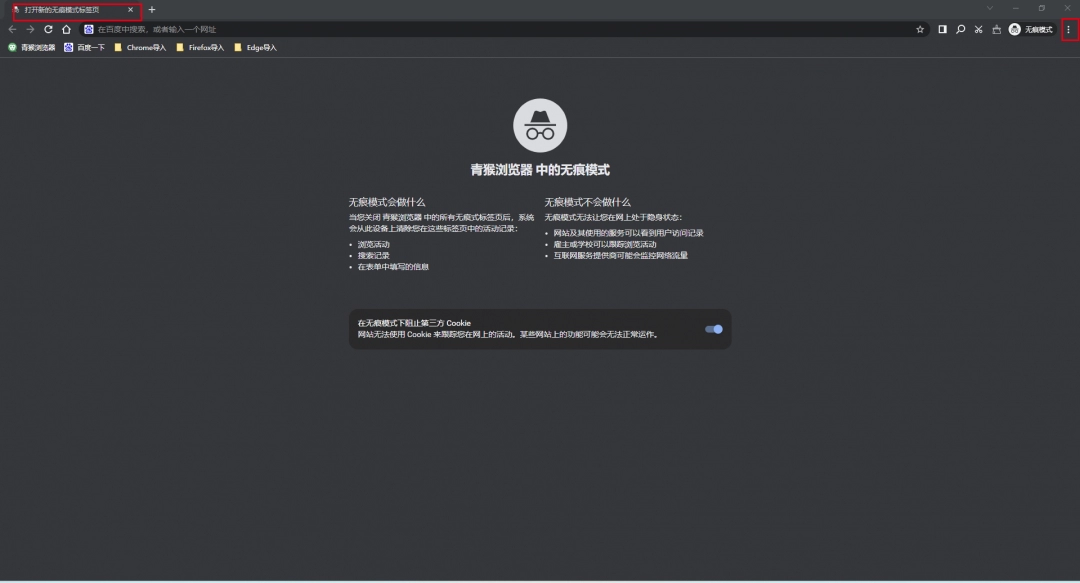Click 互联网服务提供商可能会监控网络流量 item
The width and height of the screenshot is (1080, 583).
(621, 256)
